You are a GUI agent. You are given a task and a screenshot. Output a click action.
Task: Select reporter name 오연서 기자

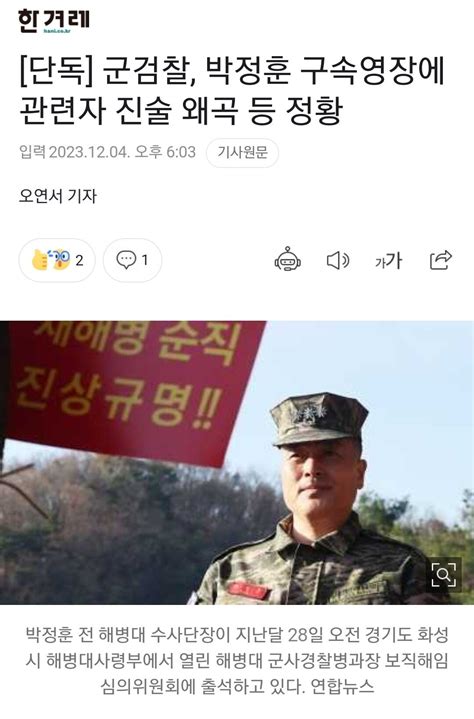(58, 196)
